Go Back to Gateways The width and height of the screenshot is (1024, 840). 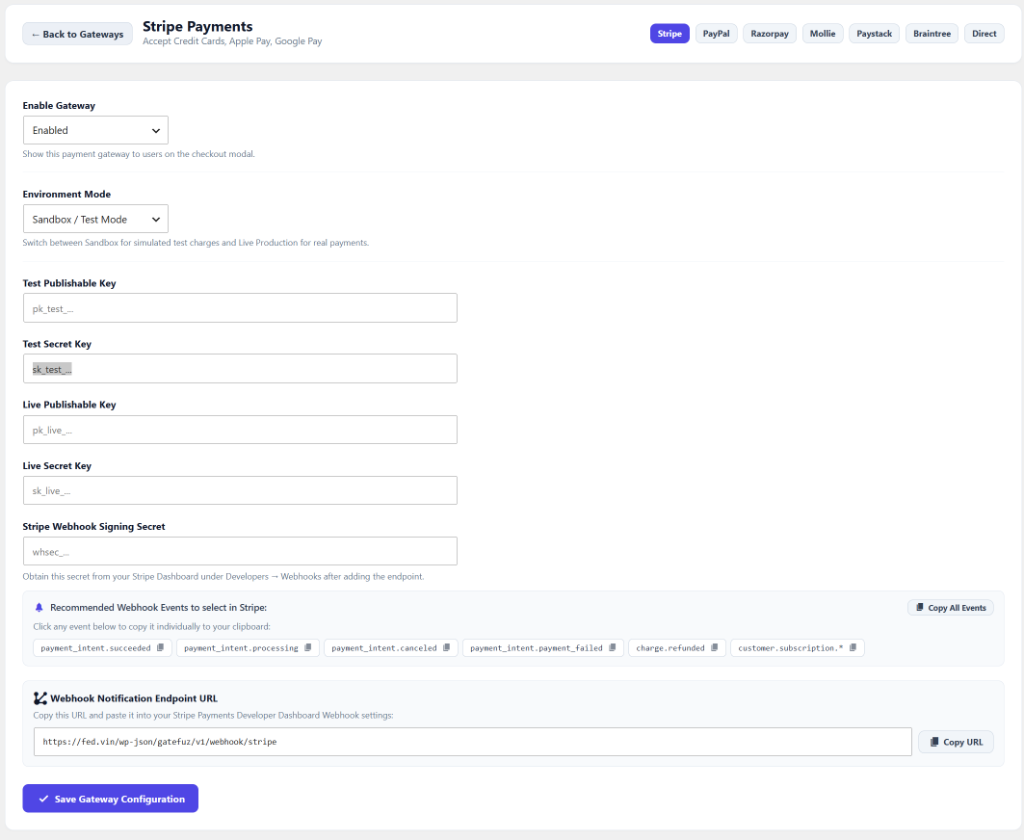tap(77, 34)
